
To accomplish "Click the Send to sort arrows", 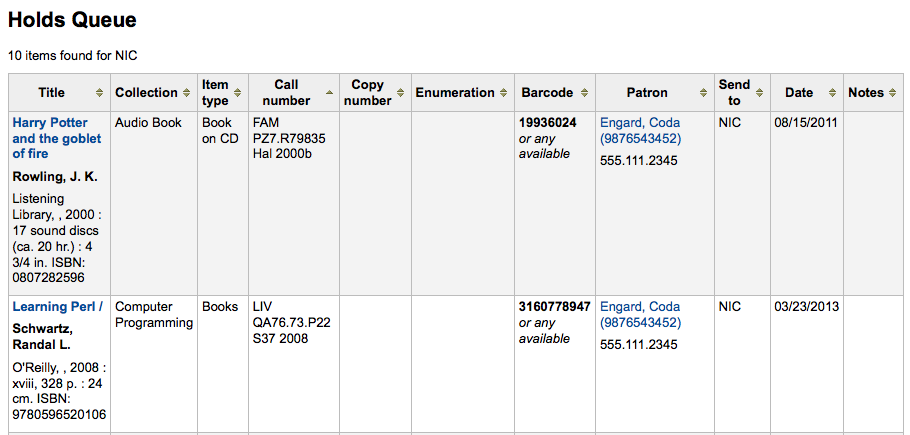I will 760,93.
